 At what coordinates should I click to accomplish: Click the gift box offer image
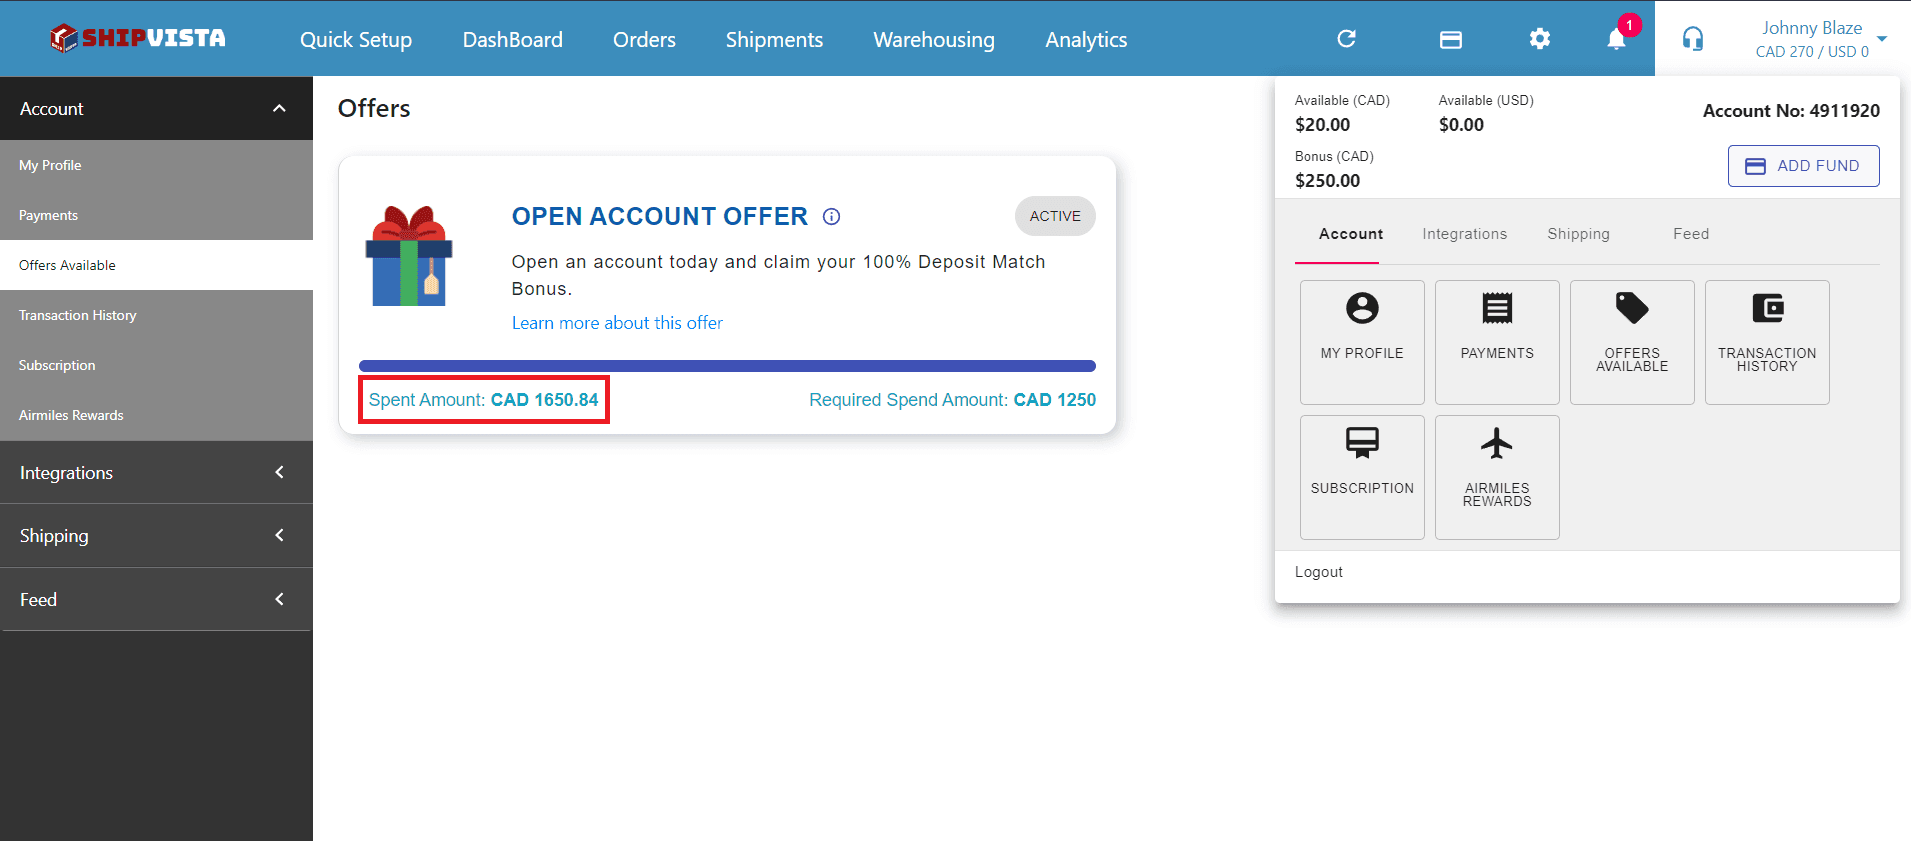click(x=409, y=256)
